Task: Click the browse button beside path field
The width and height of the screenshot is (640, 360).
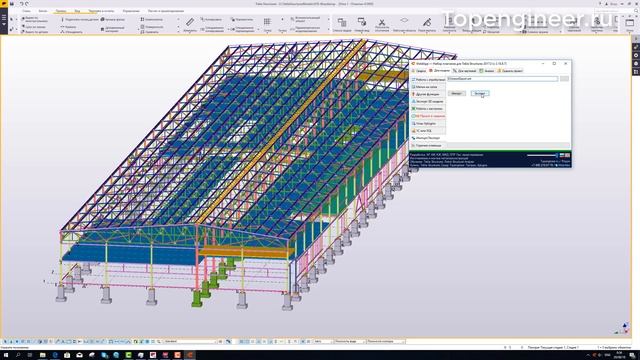Action: point(564,79)
